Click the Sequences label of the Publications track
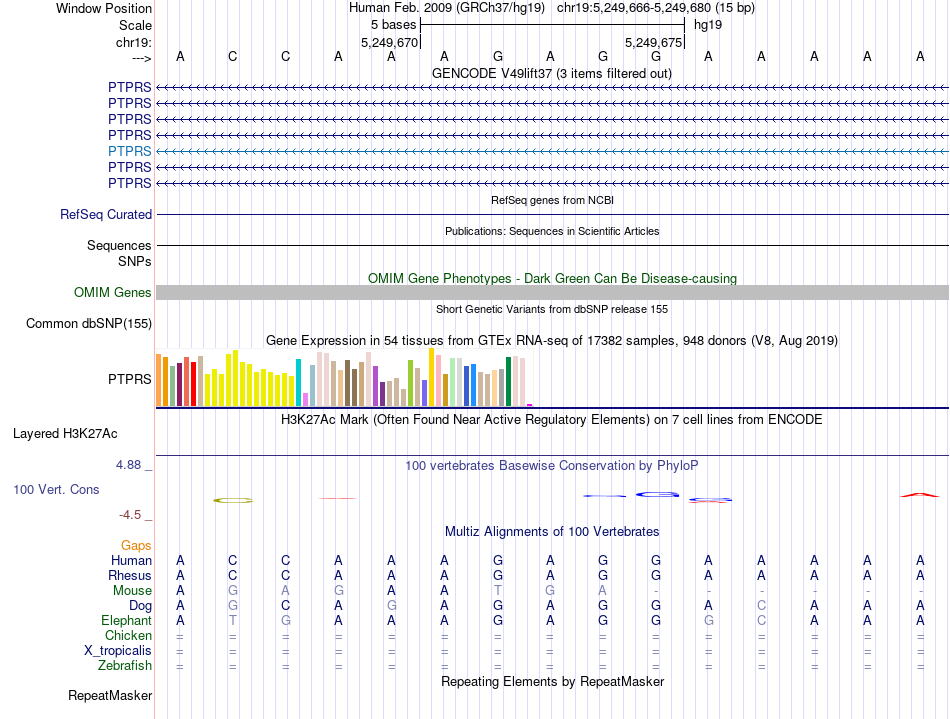The width and height of the screenshot is (950, 719). pos(119,245)
